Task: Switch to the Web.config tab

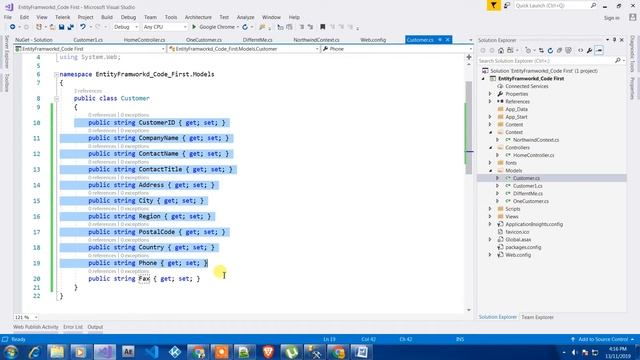Action: pos(373,40)
